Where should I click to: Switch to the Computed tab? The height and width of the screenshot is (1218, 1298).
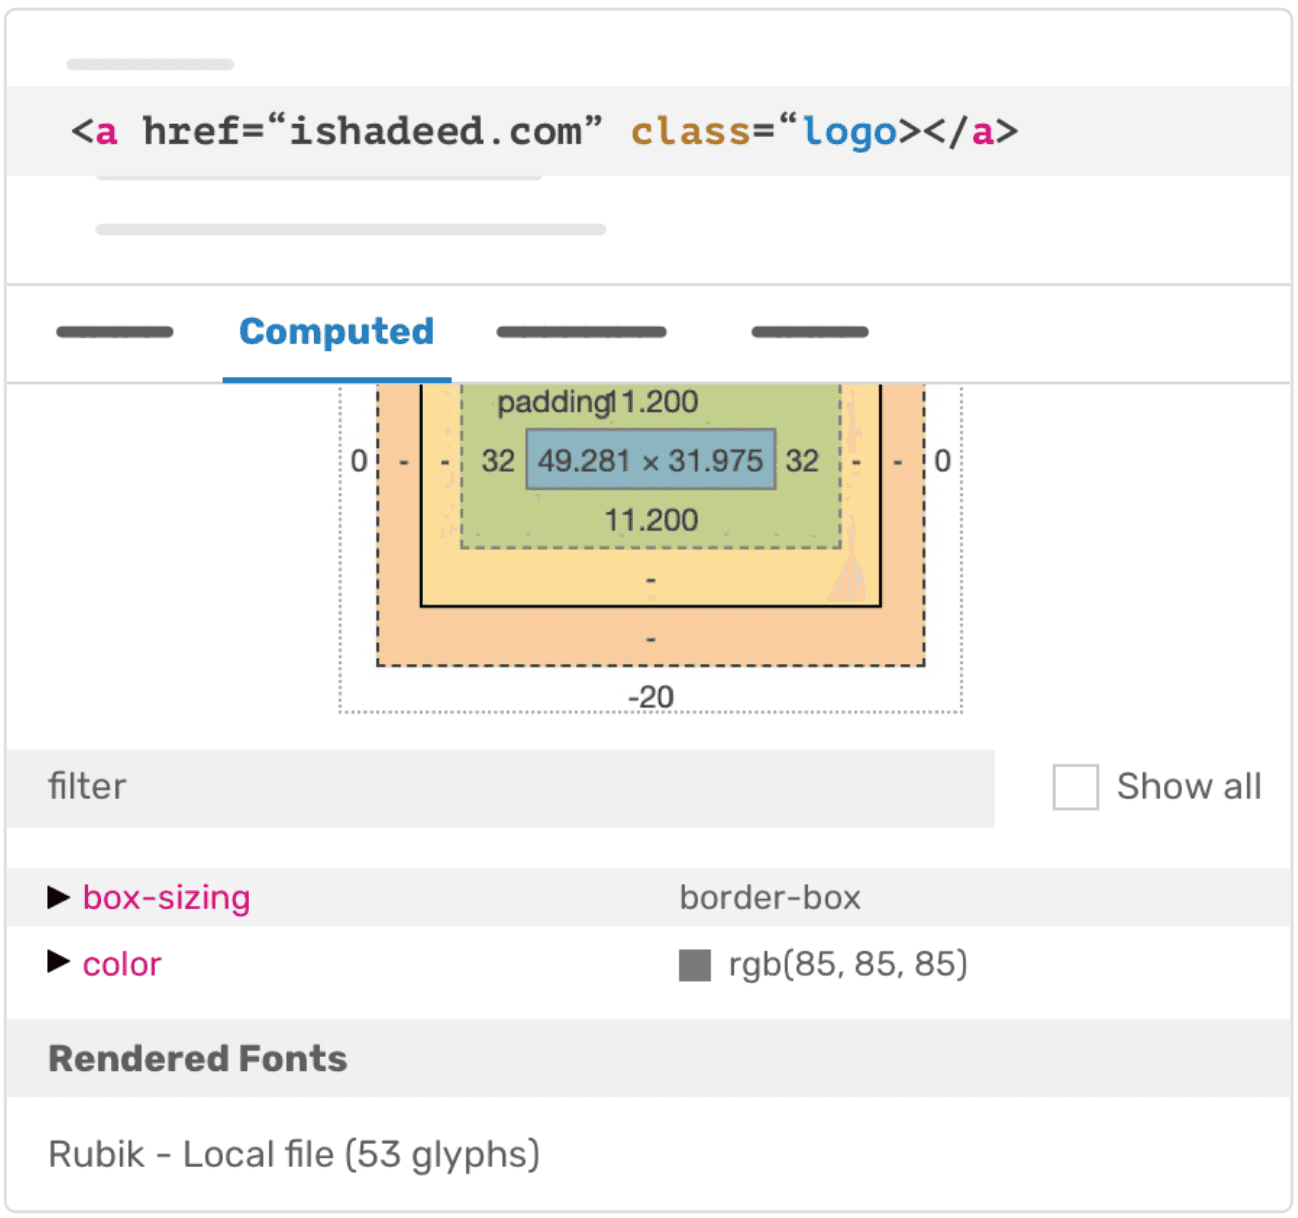click(336, 332)
